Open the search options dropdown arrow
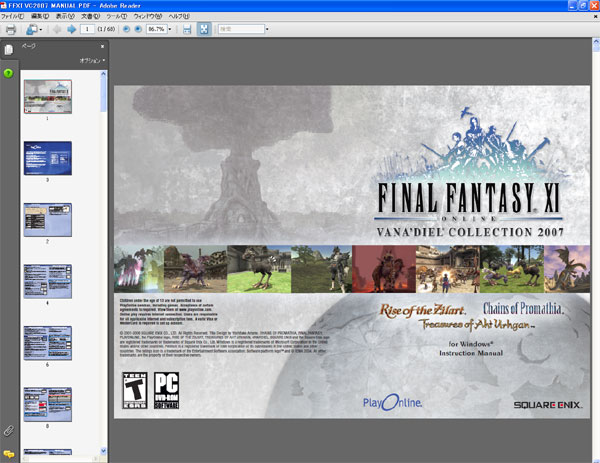 pyautogui.click(x=267, y=29)
